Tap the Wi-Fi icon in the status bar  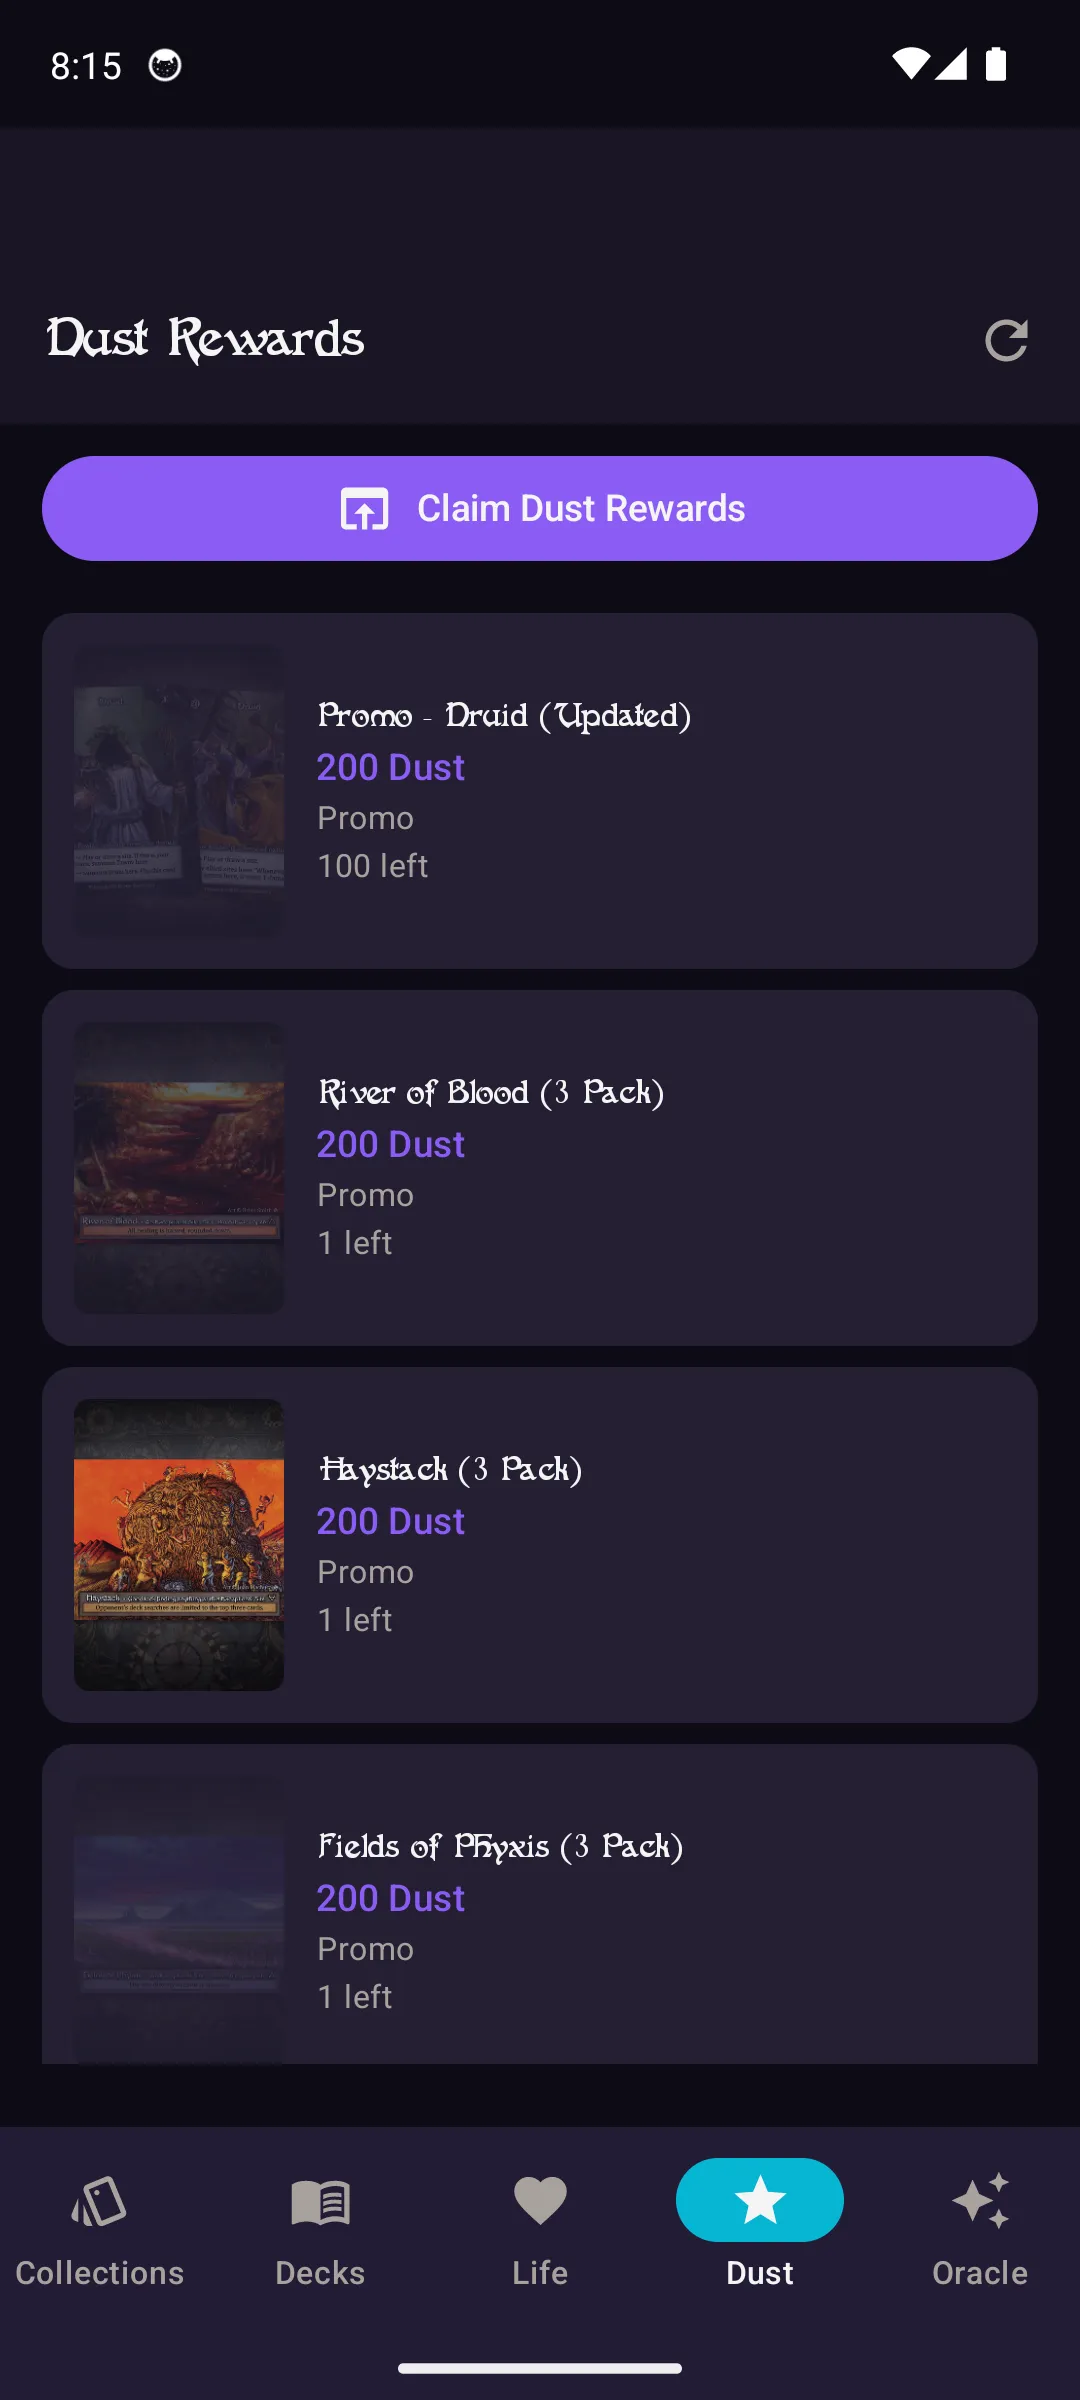coord(909,64)
